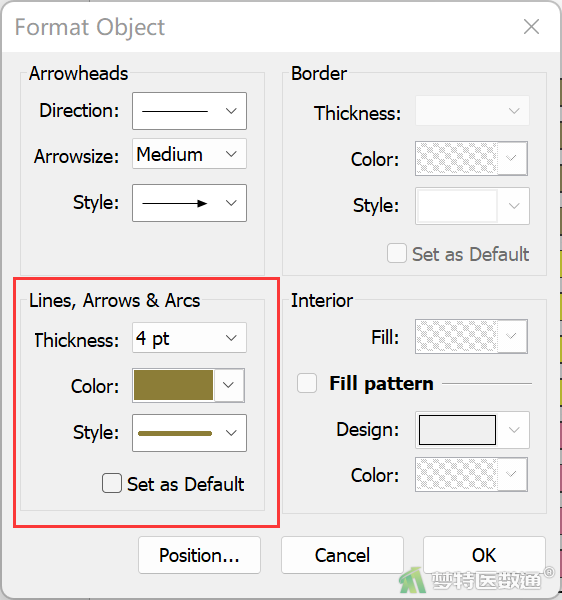Click the Fill pattern Color swatch

coord(457,474)
